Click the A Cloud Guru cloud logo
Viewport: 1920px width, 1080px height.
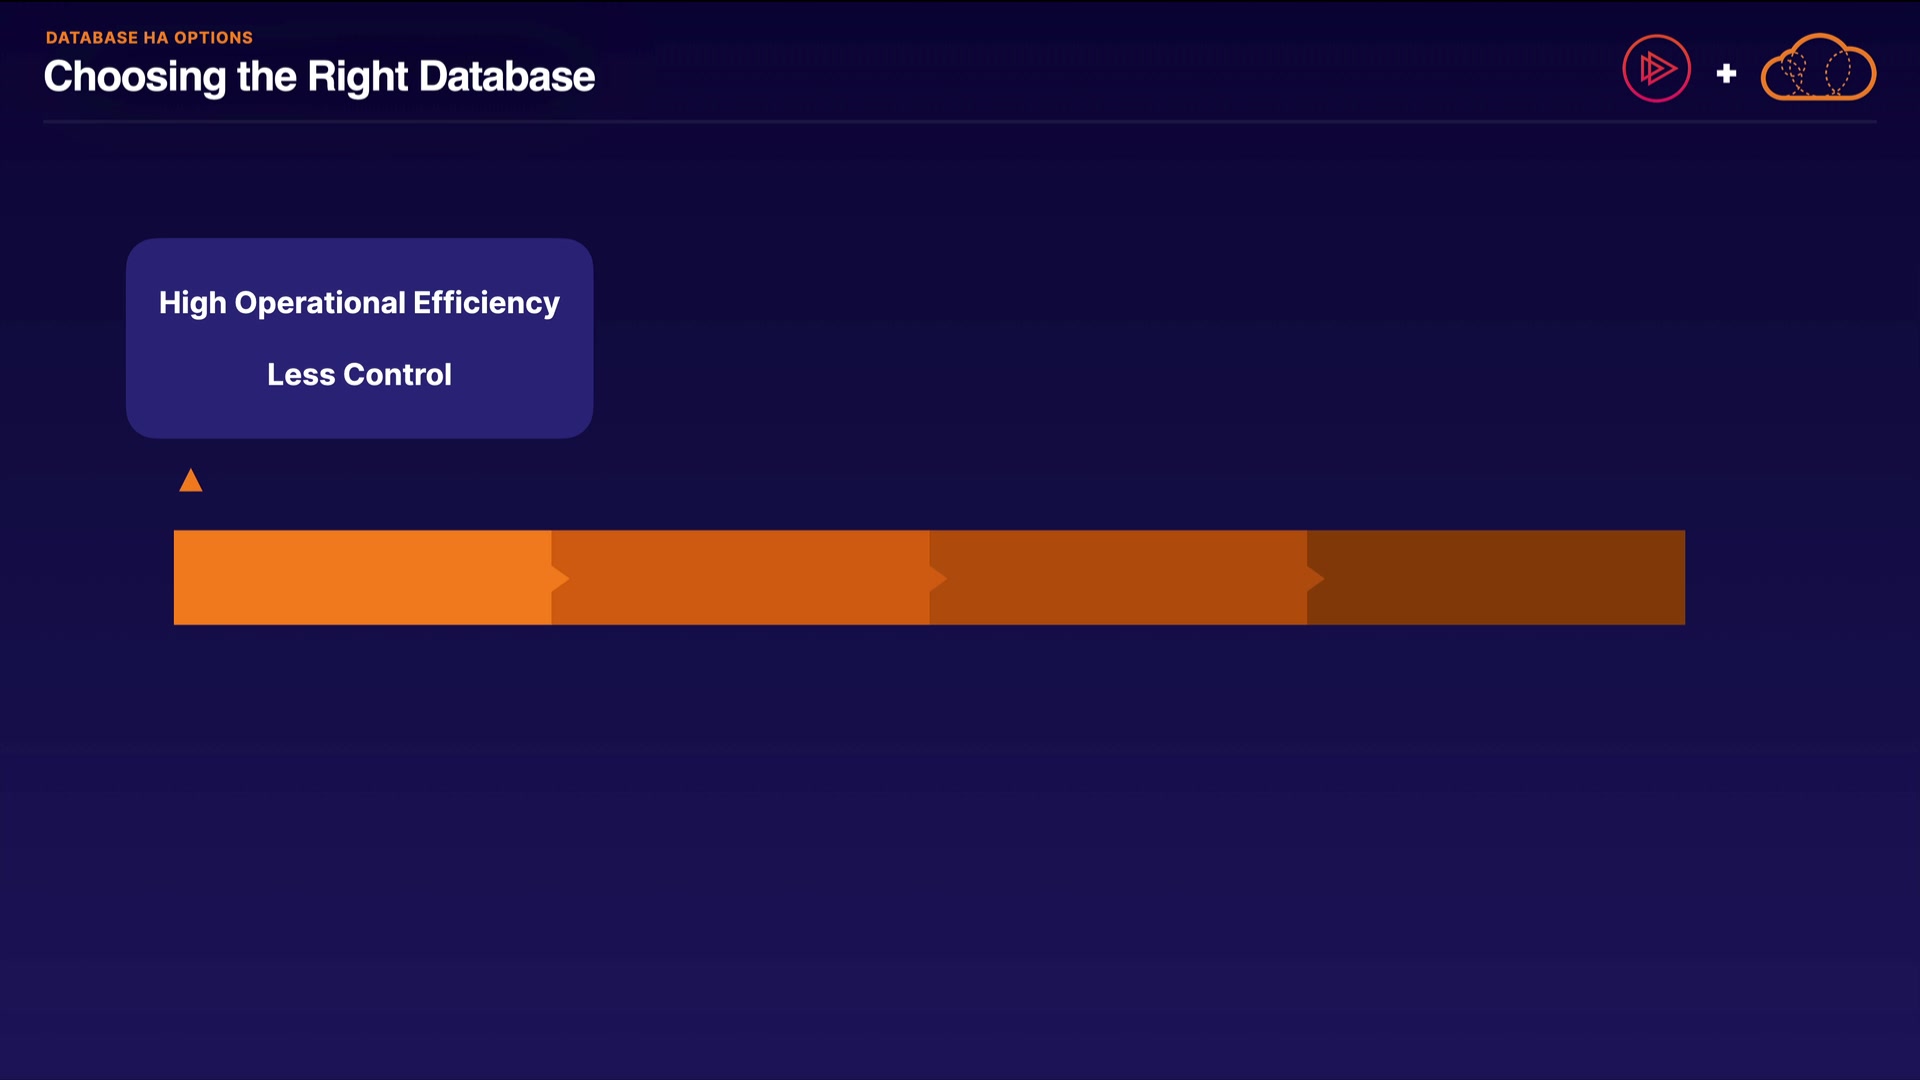tap(1817, 69)
